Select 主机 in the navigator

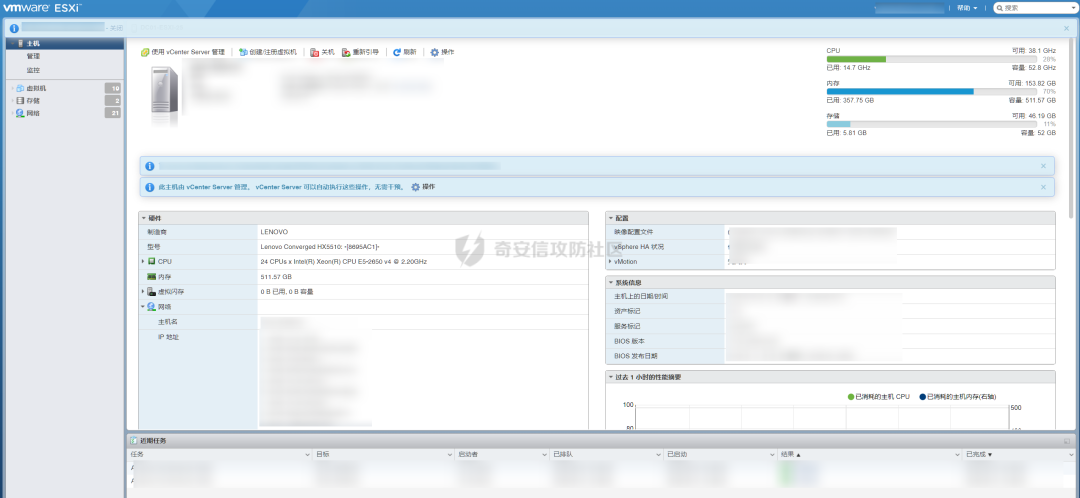pyautogui.click(x=33, y=43)
